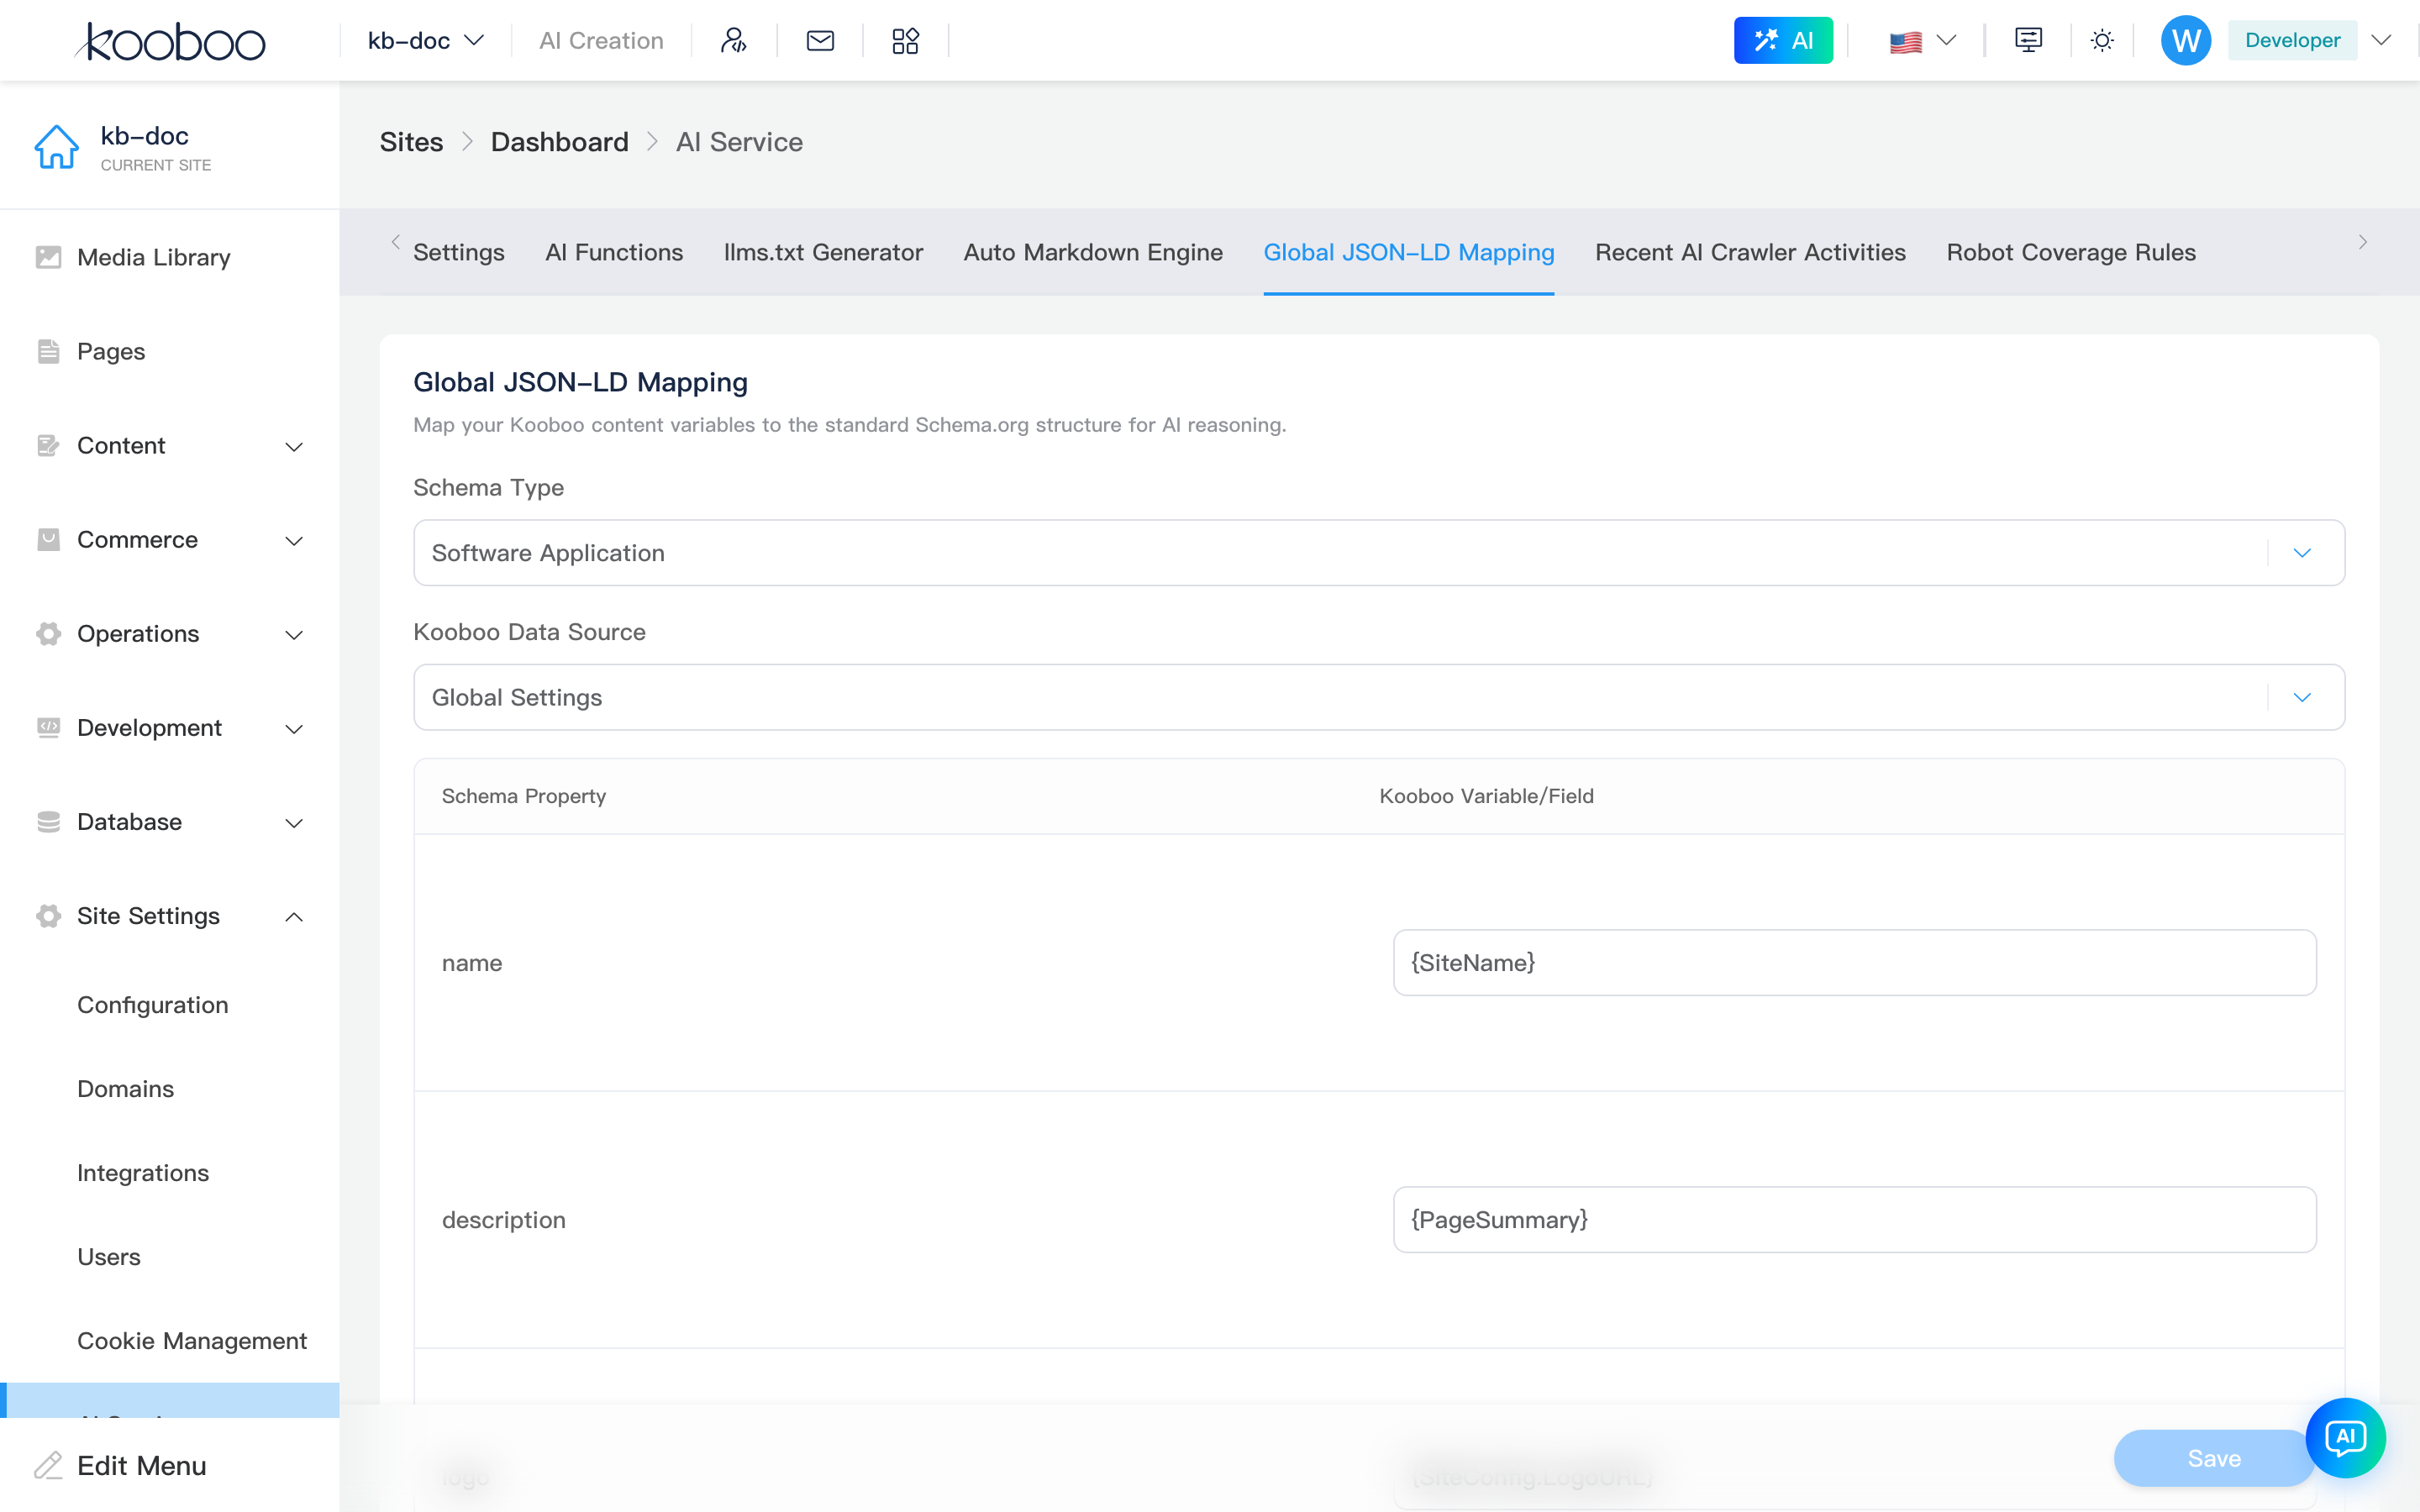Viewport: 2420px width, 1512px height.
Task: Click Edit Menu at the sidebar bottom
Action: (142, 1465)
